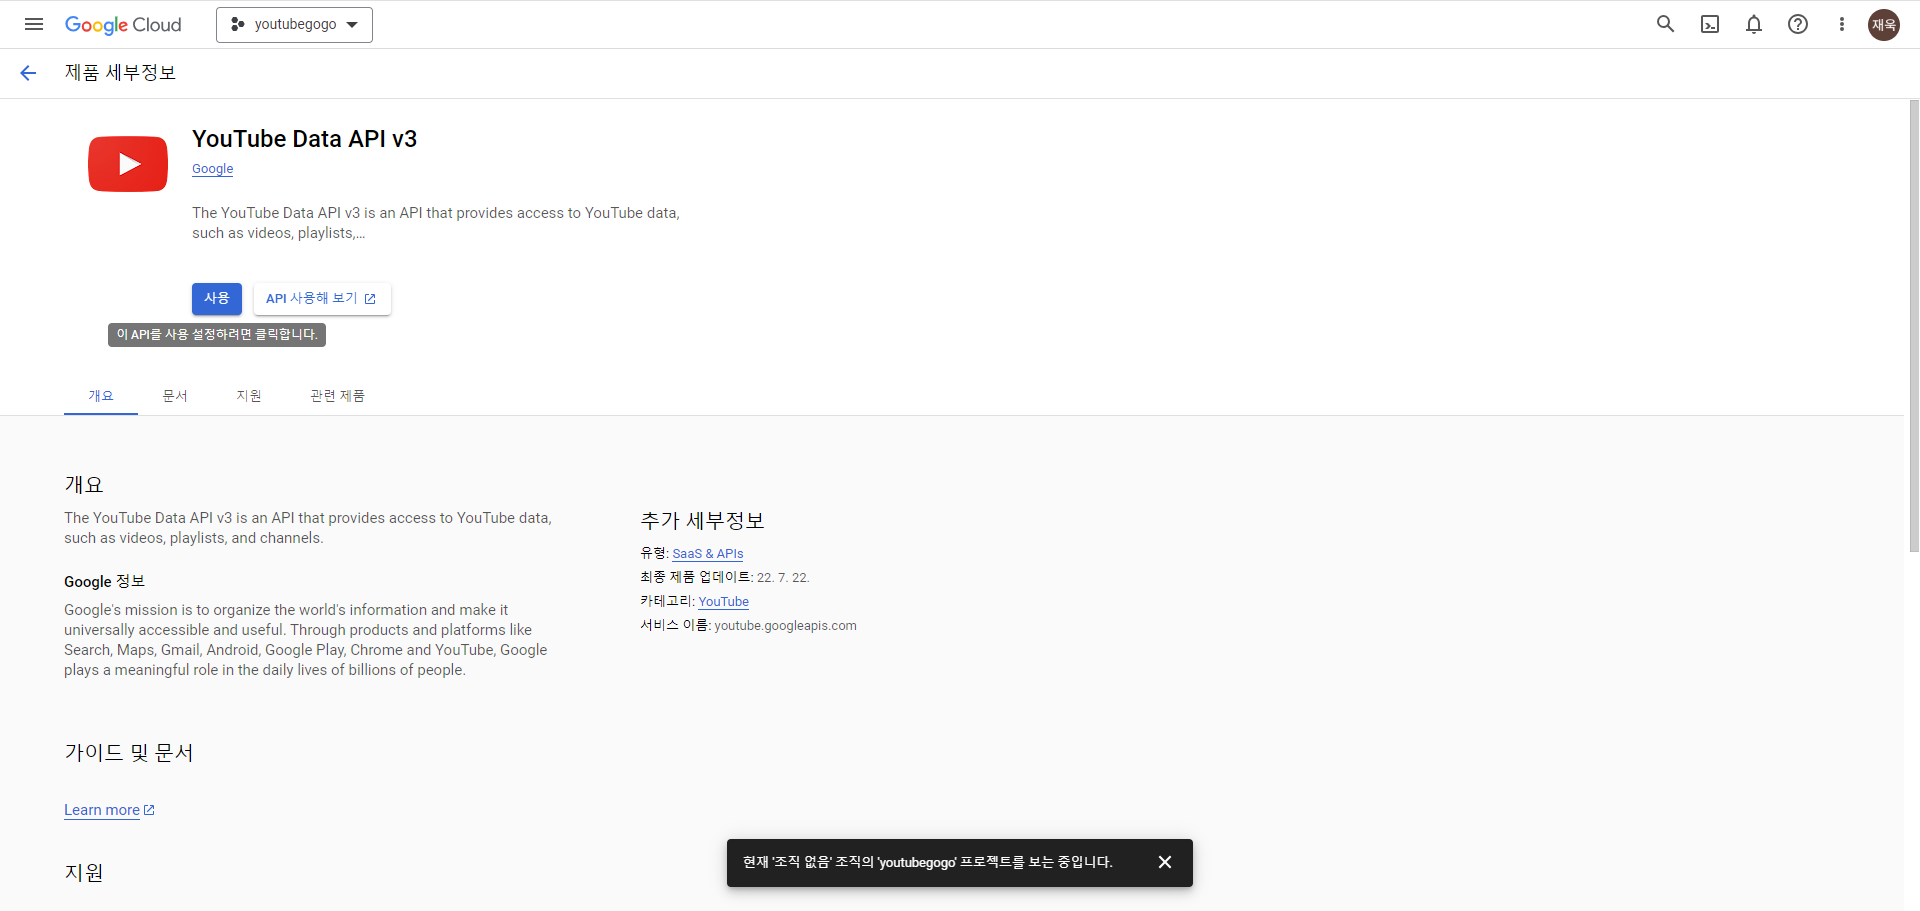Open the help question mark icon
The height and width of the screenshot is (911, 1920).
[1798, 24]
